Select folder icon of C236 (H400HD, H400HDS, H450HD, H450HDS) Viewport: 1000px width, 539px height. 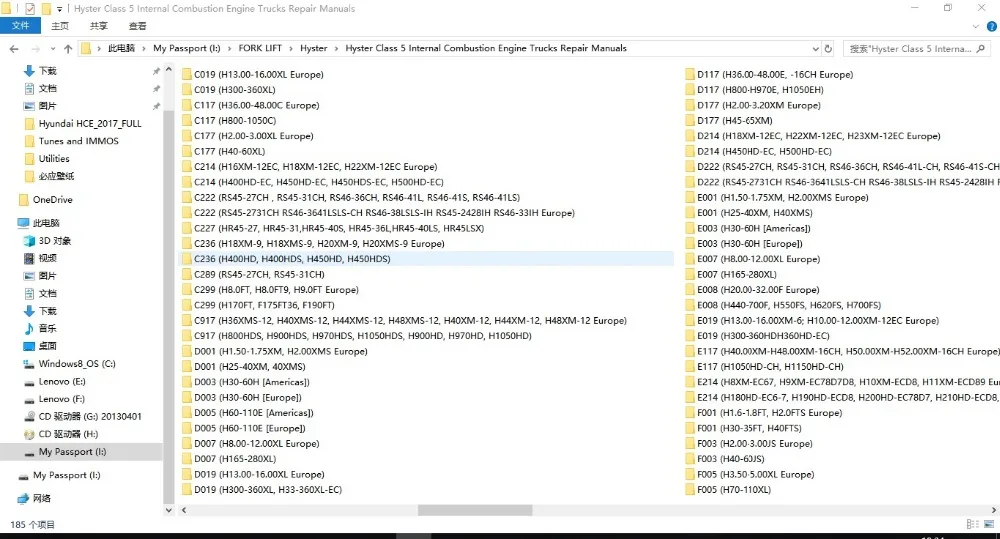tap(186, 258)
